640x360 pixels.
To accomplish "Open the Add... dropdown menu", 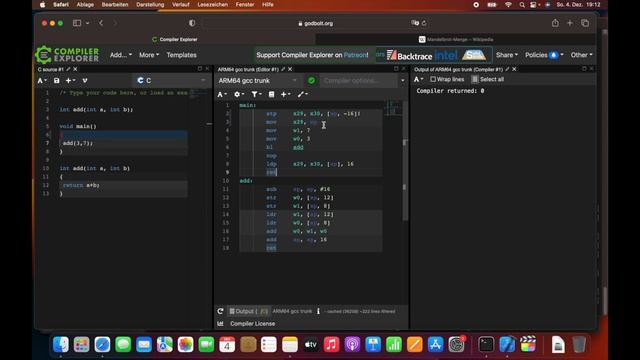I will click(x=121, y=55).
